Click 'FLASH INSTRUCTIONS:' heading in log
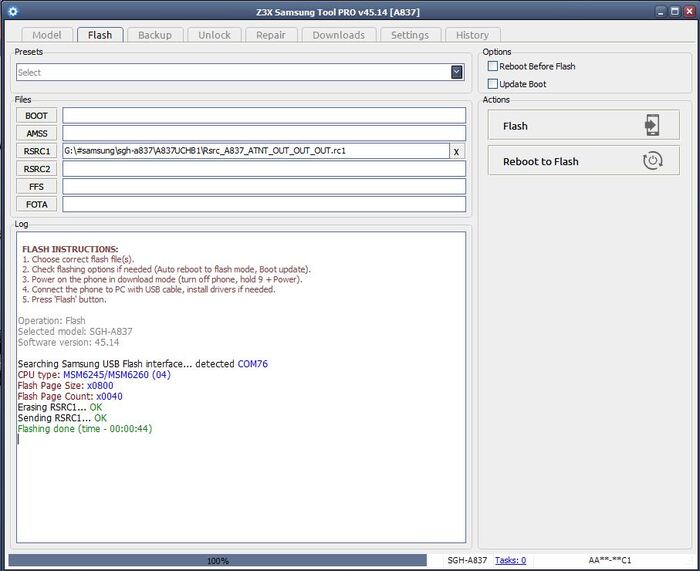 70,249
